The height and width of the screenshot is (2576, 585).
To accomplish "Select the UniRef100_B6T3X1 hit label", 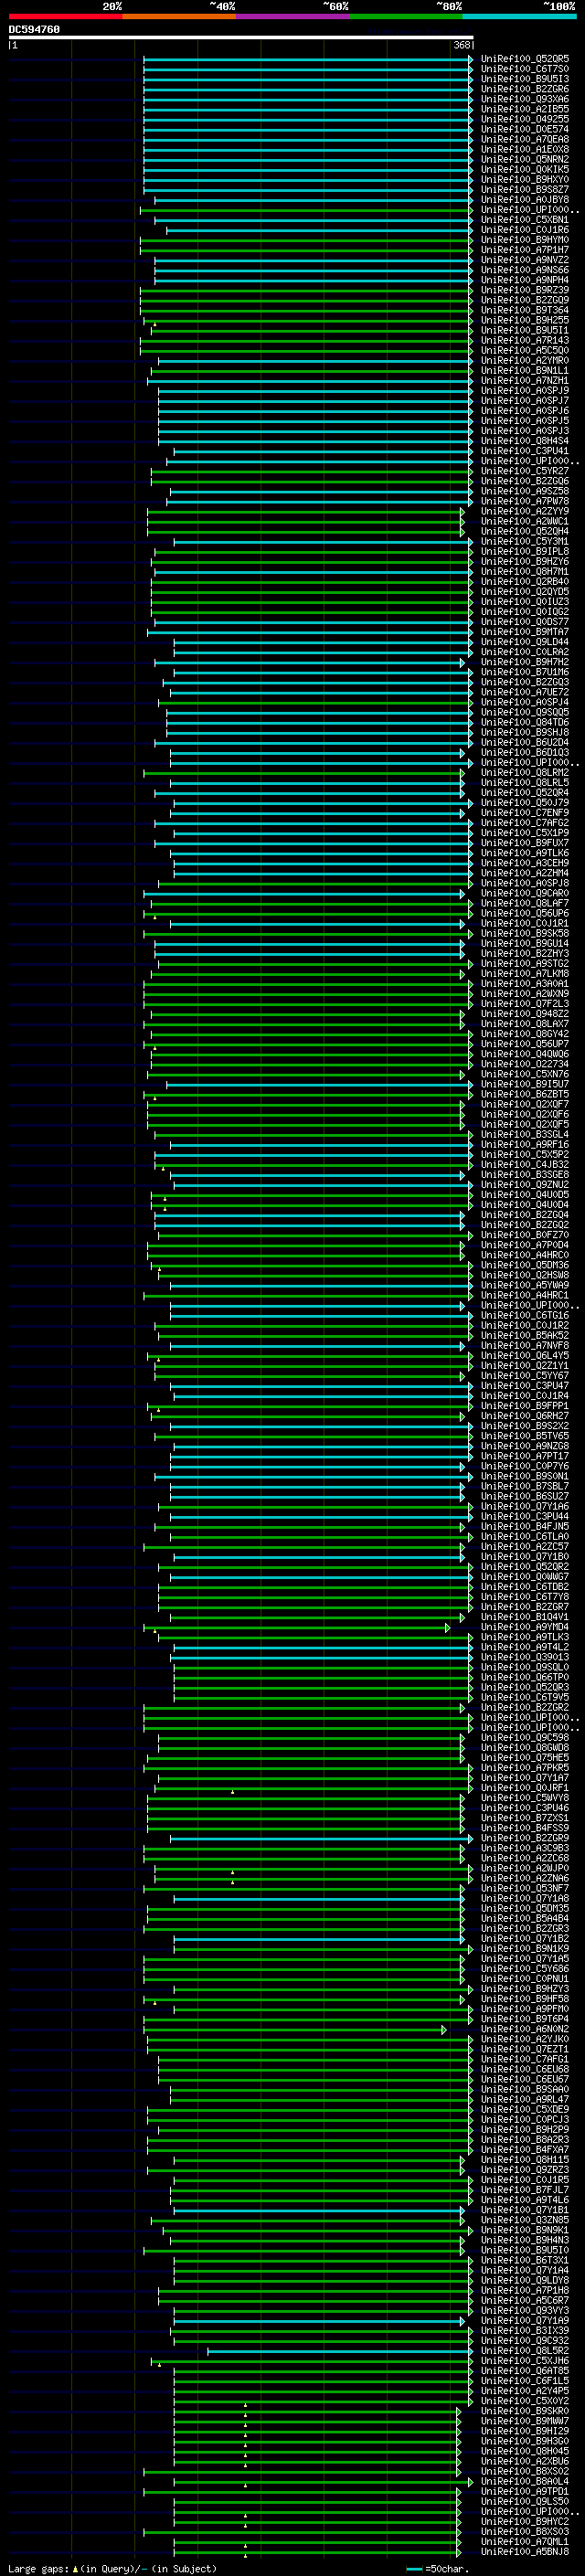I will click(525, 2260).
